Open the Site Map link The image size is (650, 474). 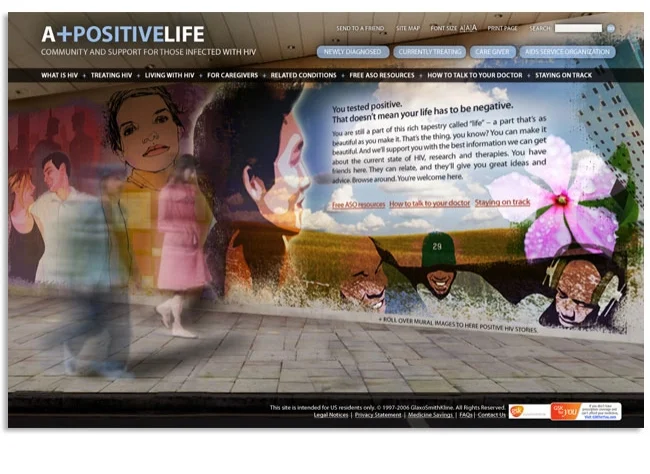coord(408,28)
